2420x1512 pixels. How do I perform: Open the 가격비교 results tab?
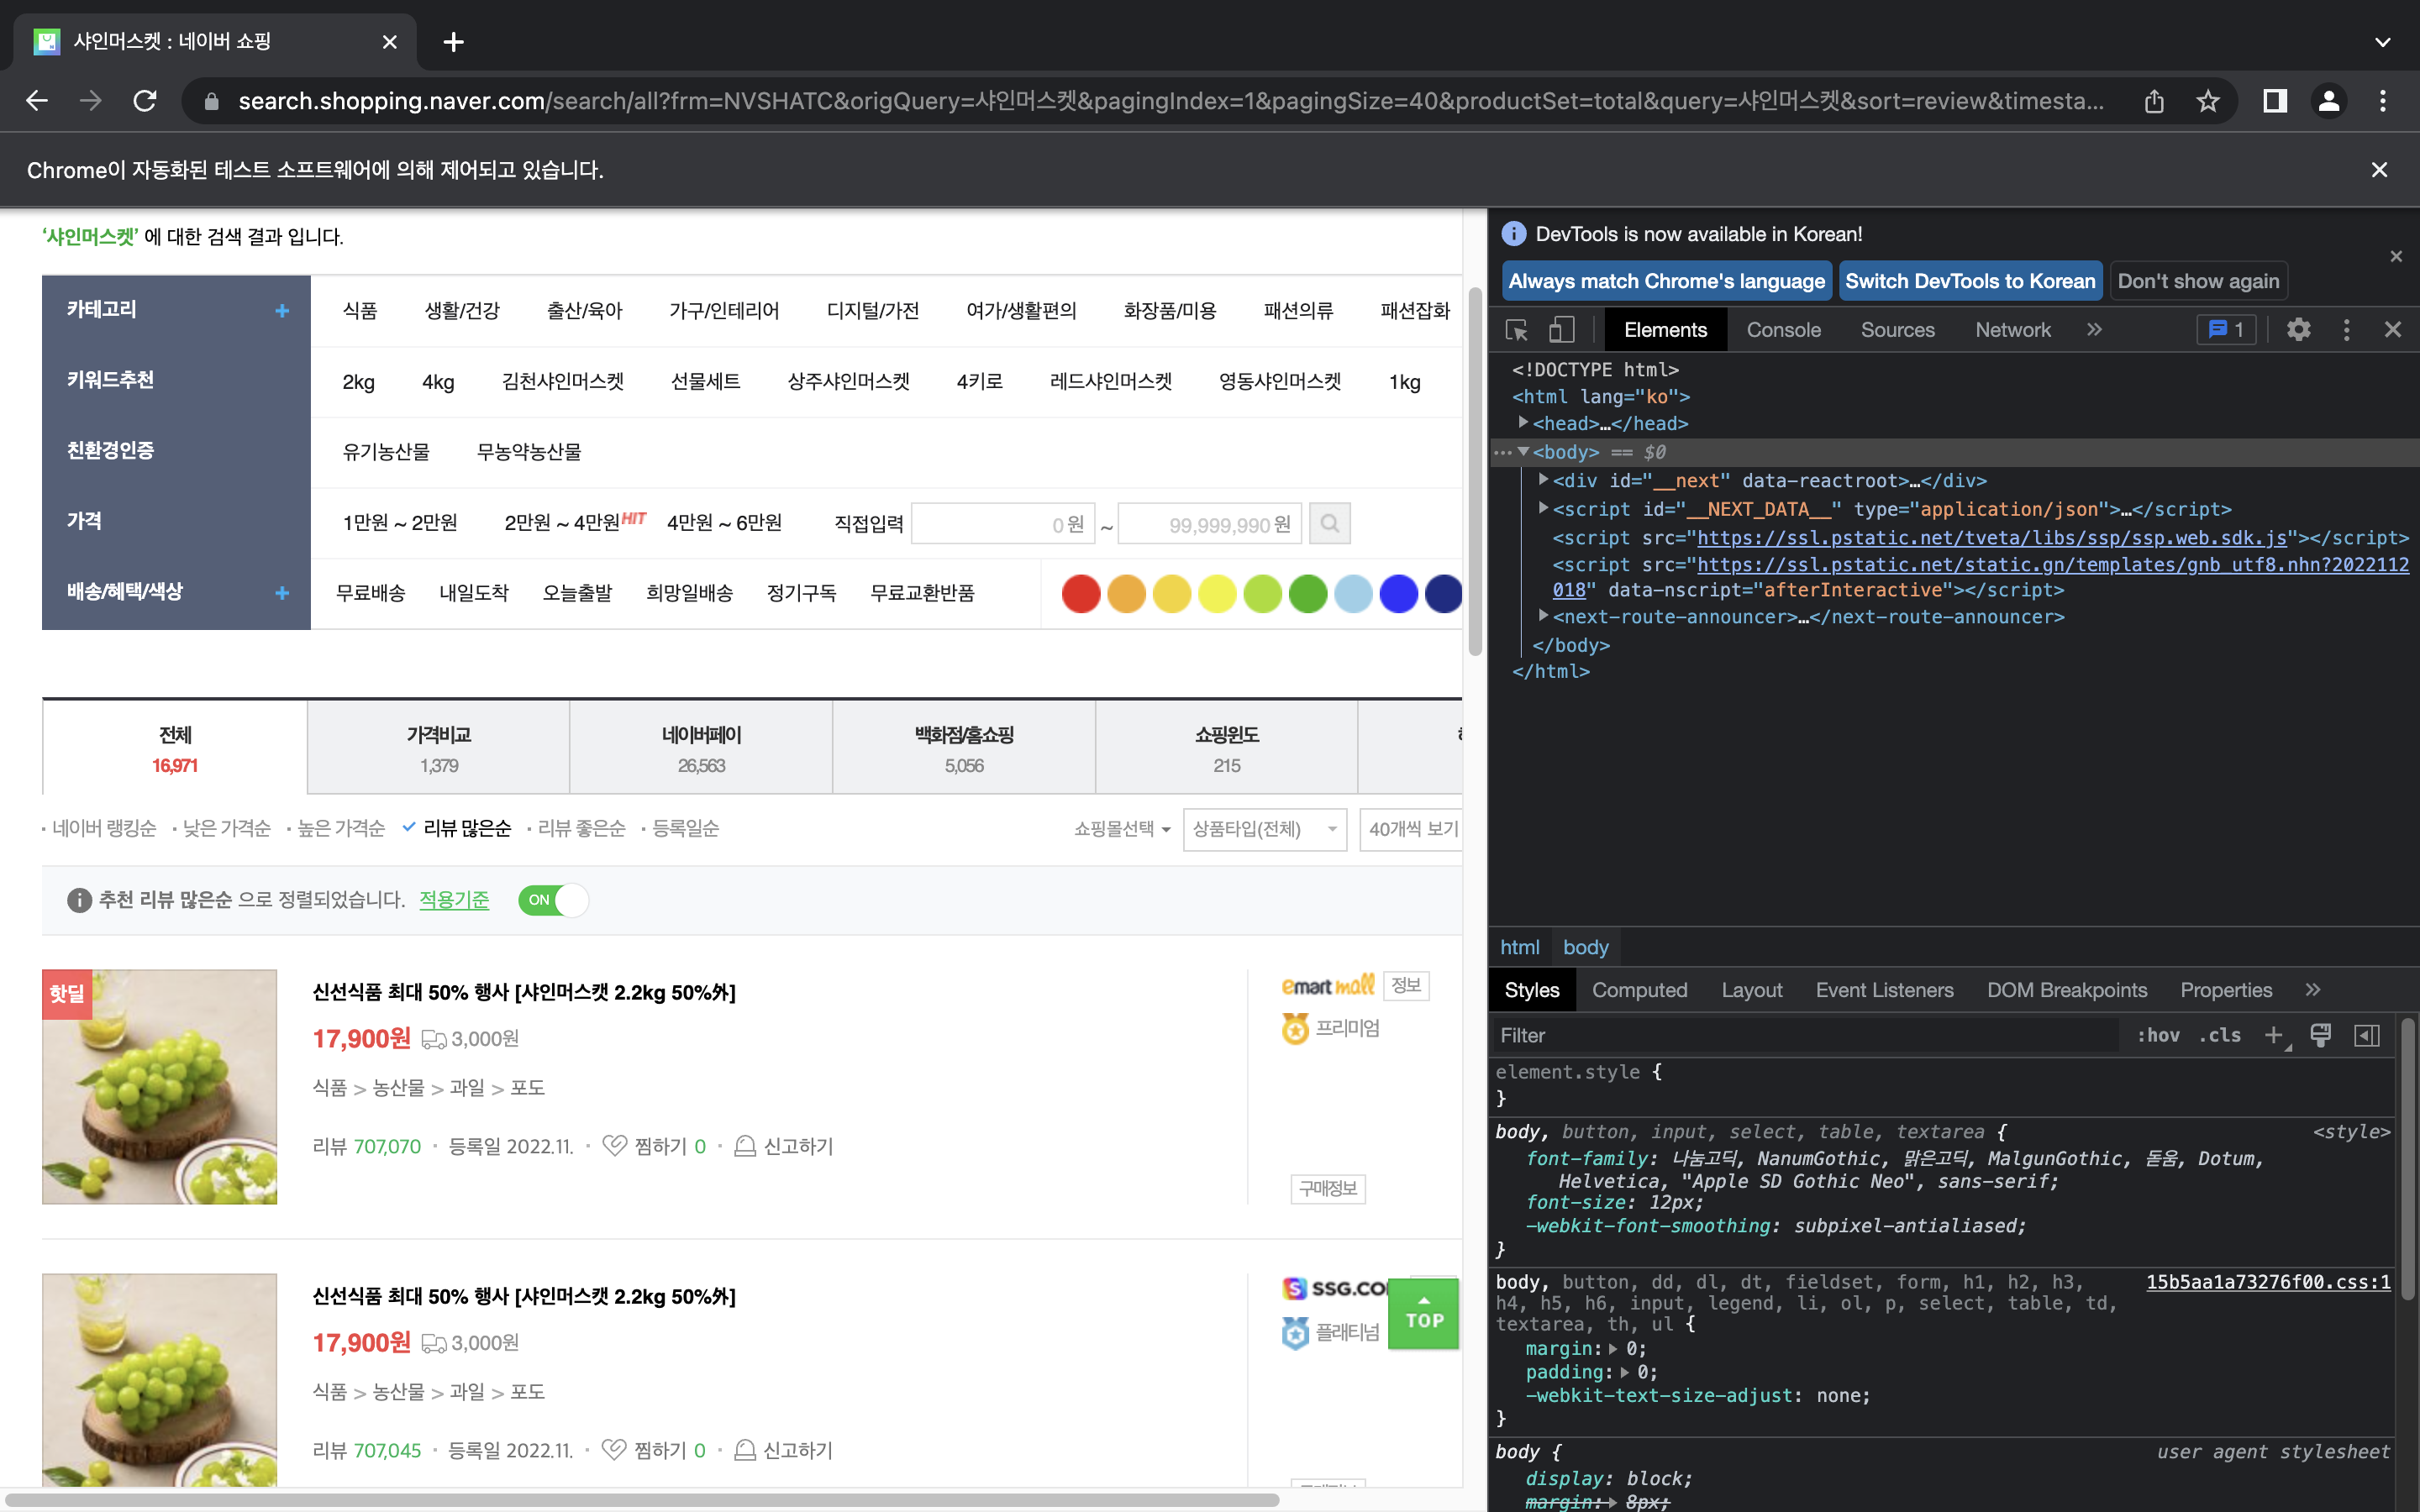438,748
